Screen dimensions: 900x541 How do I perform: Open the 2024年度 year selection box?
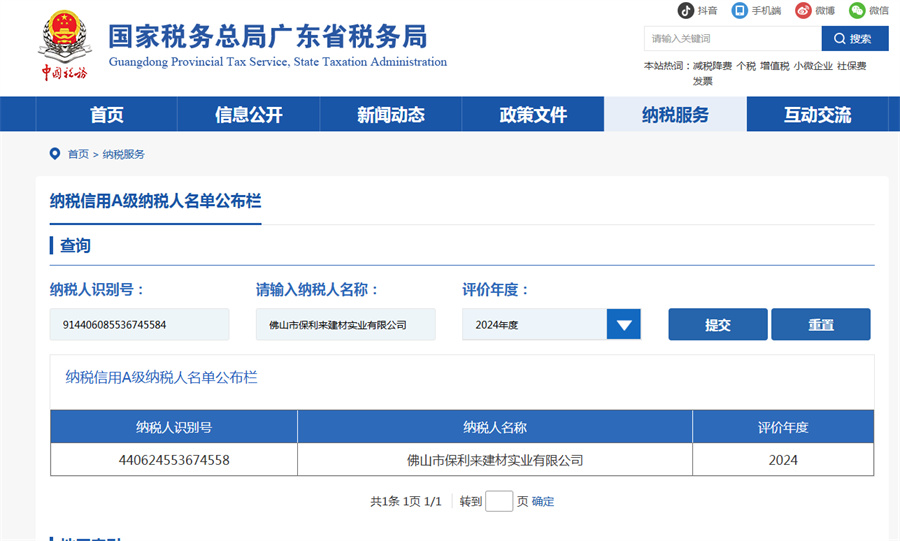point(535,325)
